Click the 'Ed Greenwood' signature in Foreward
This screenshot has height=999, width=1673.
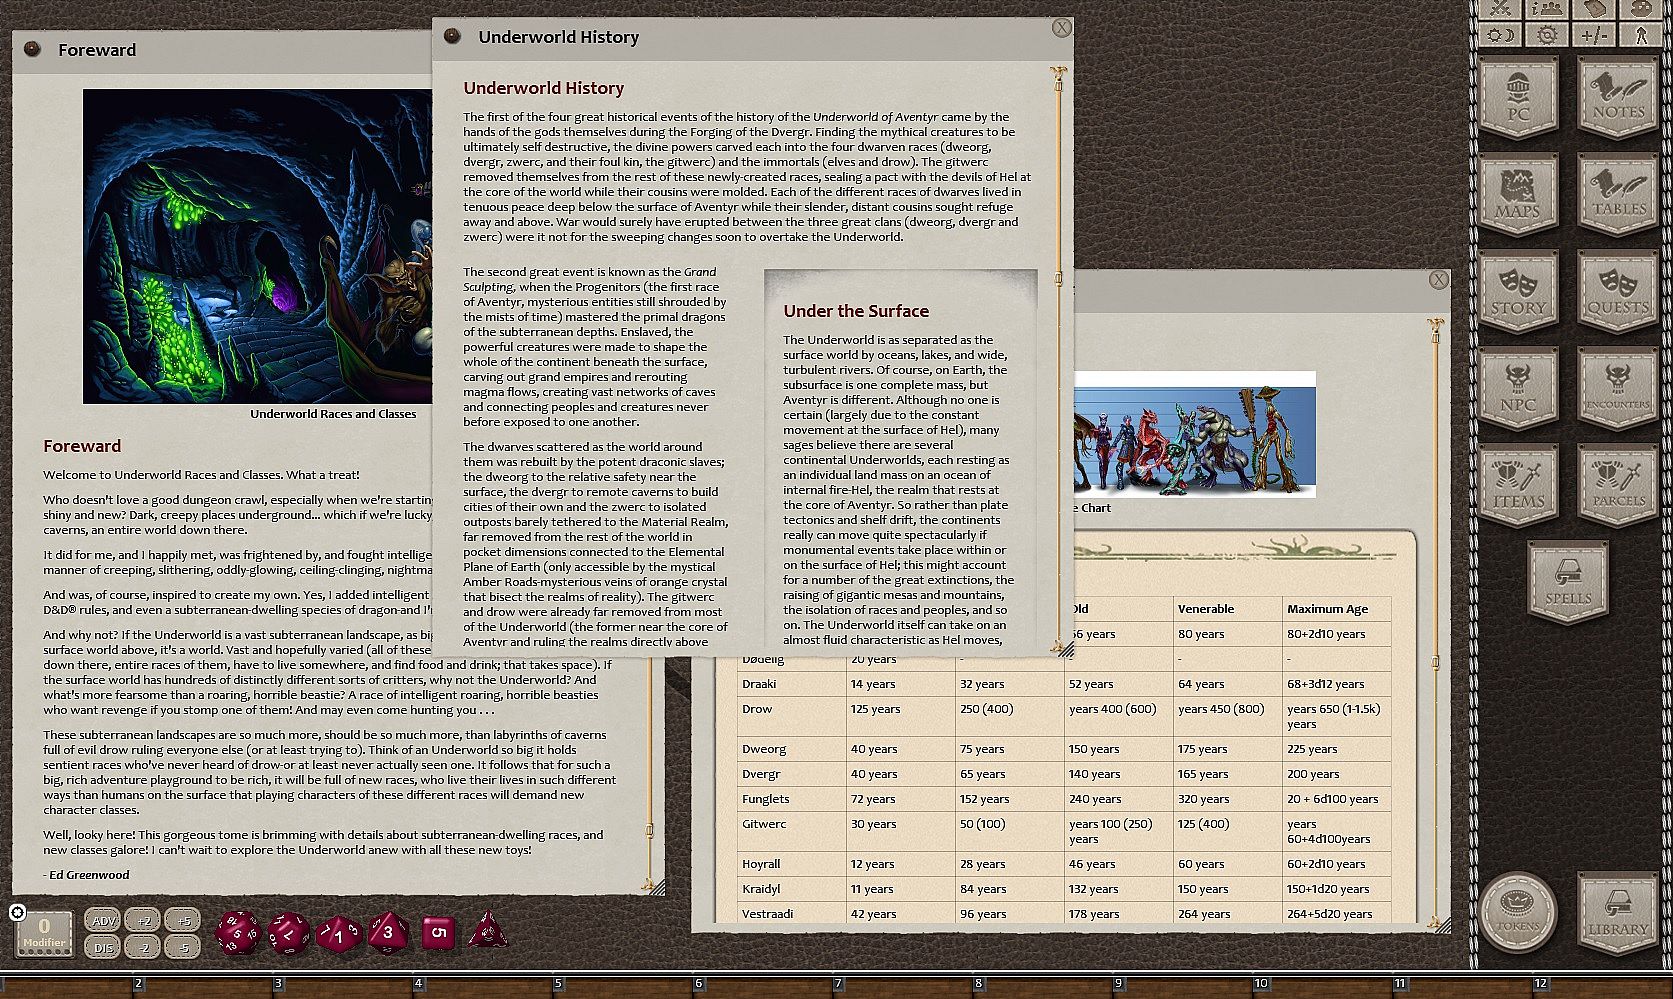tap(89, 875)
